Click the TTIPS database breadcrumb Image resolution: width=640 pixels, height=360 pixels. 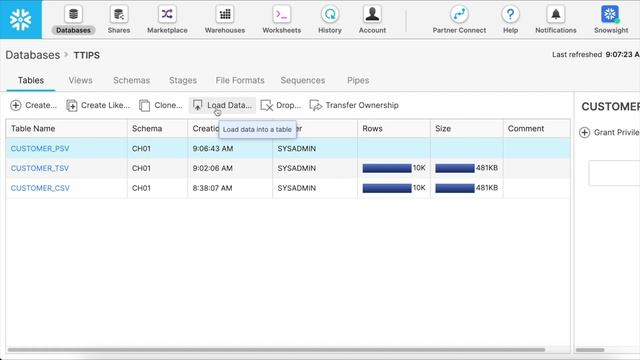(x=87, y=55)
